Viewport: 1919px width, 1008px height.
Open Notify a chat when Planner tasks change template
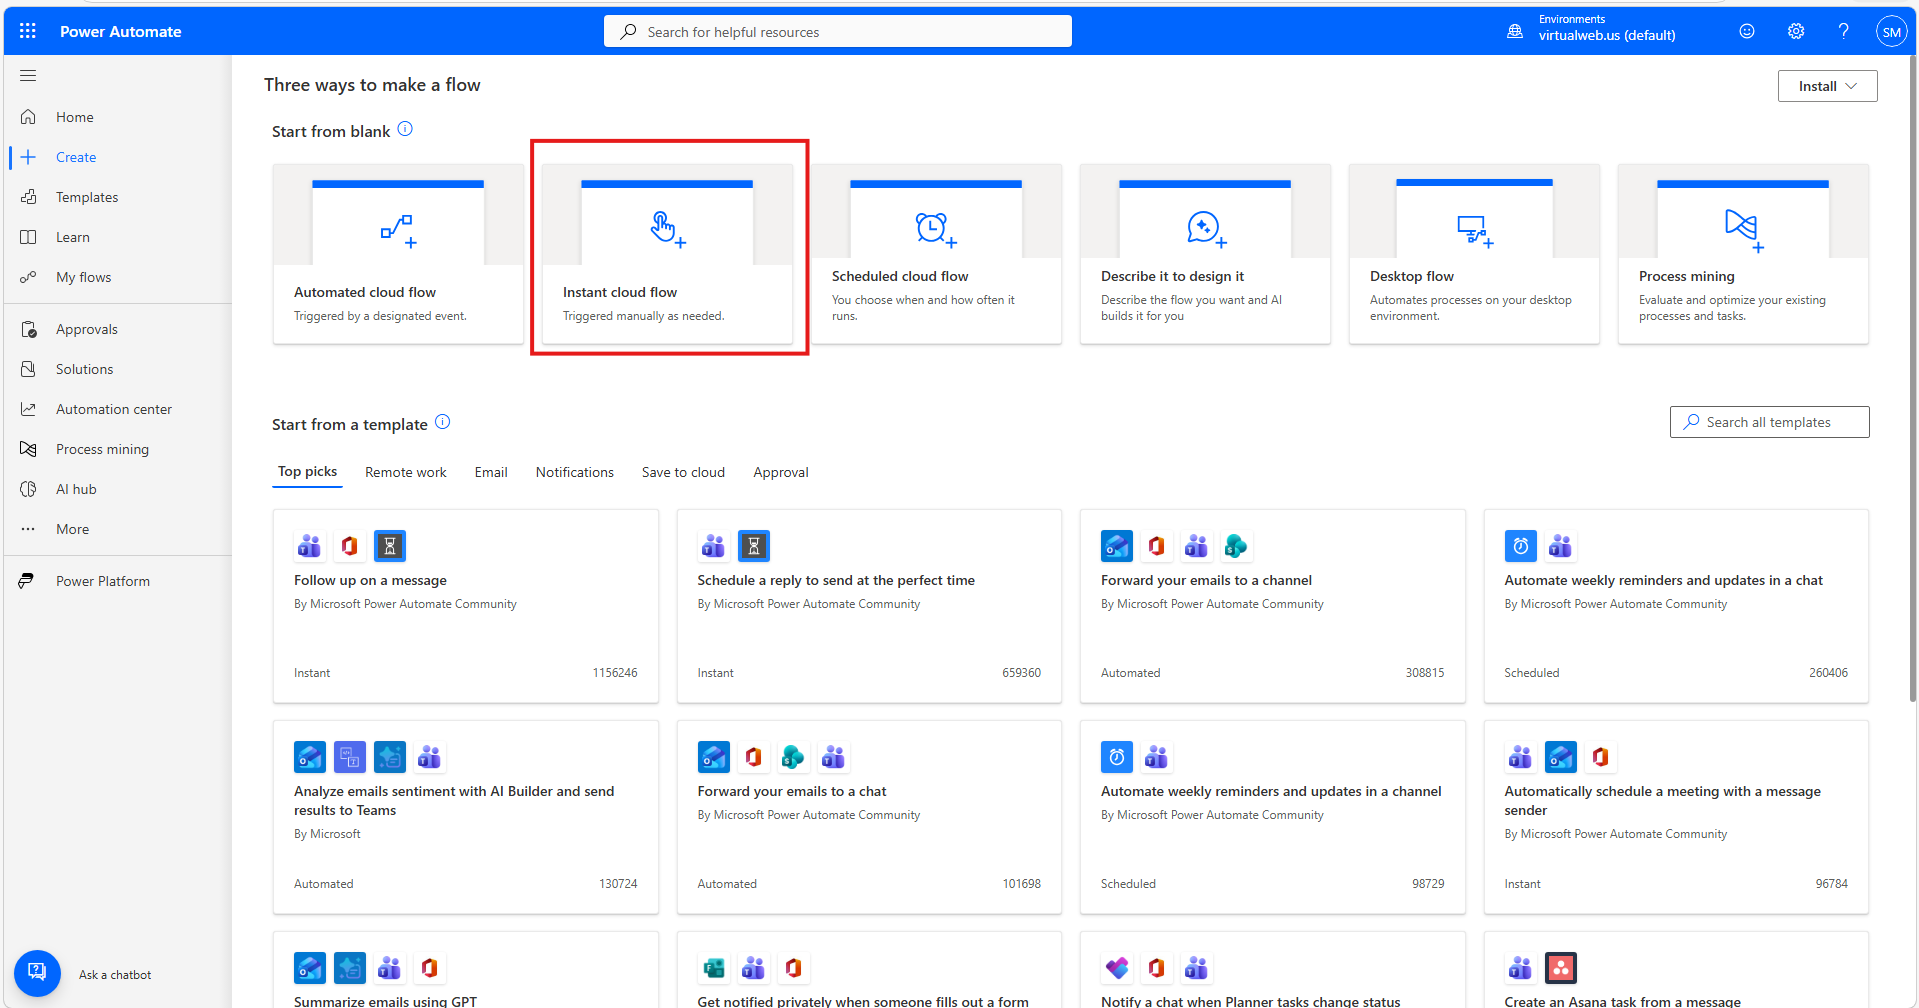1273,970
